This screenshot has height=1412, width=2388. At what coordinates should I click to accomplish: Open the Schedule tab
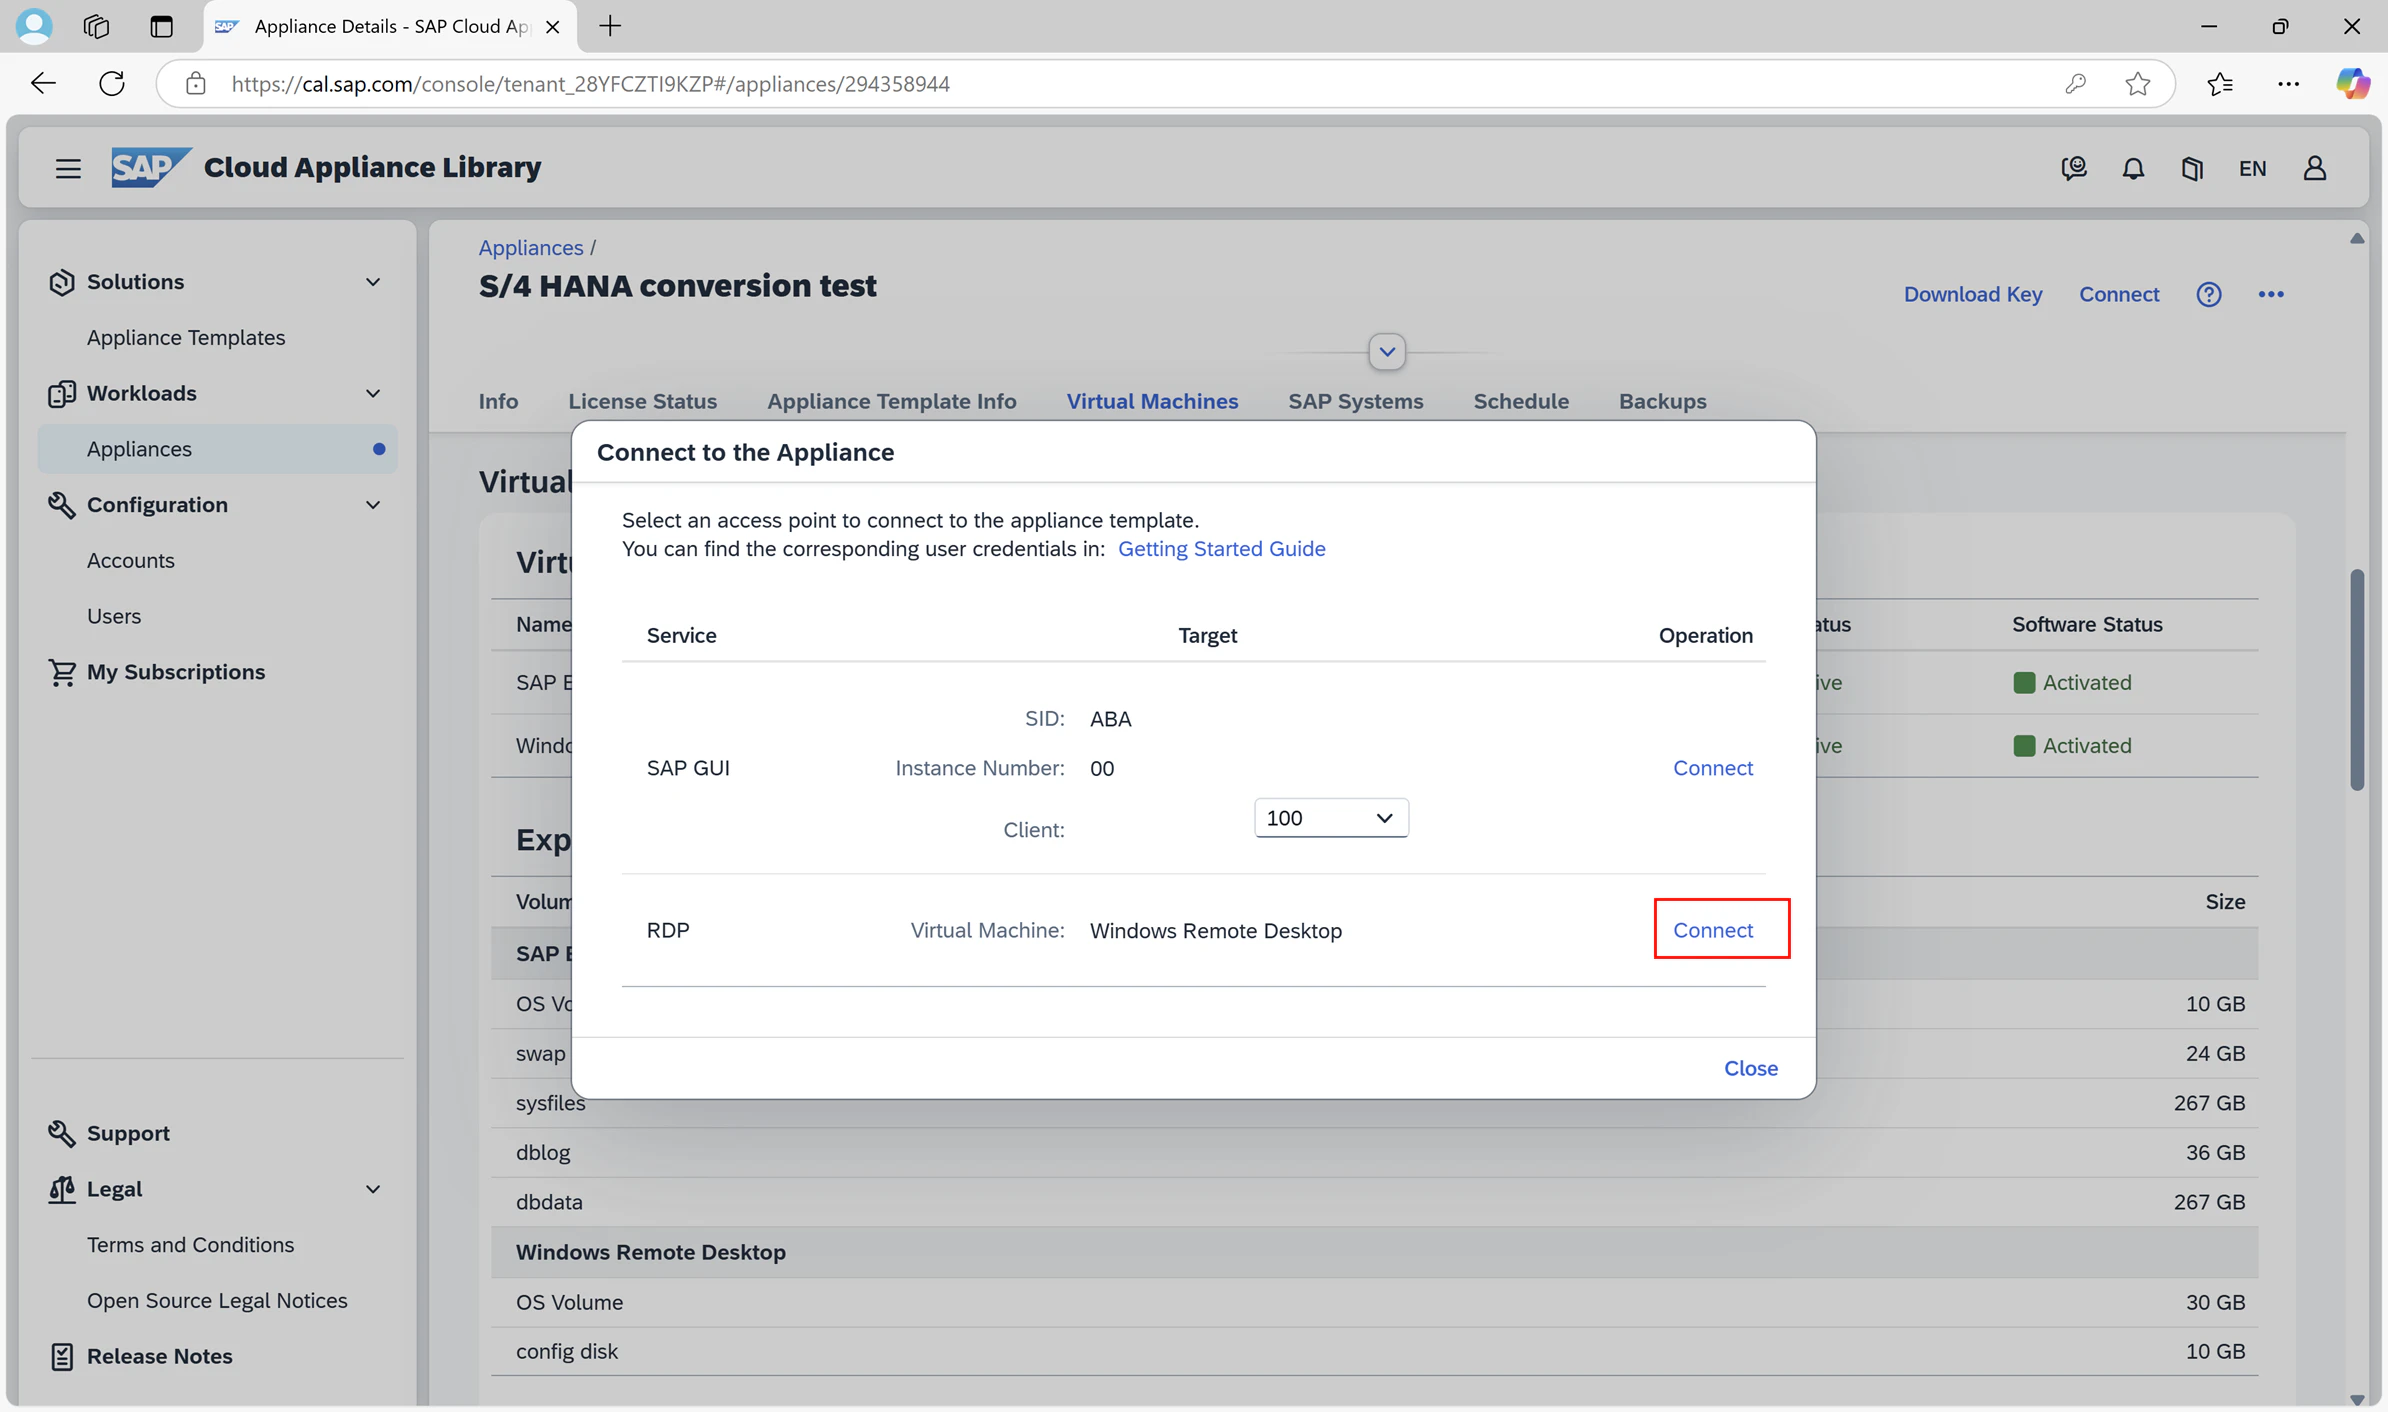(x=1521, y=401)
